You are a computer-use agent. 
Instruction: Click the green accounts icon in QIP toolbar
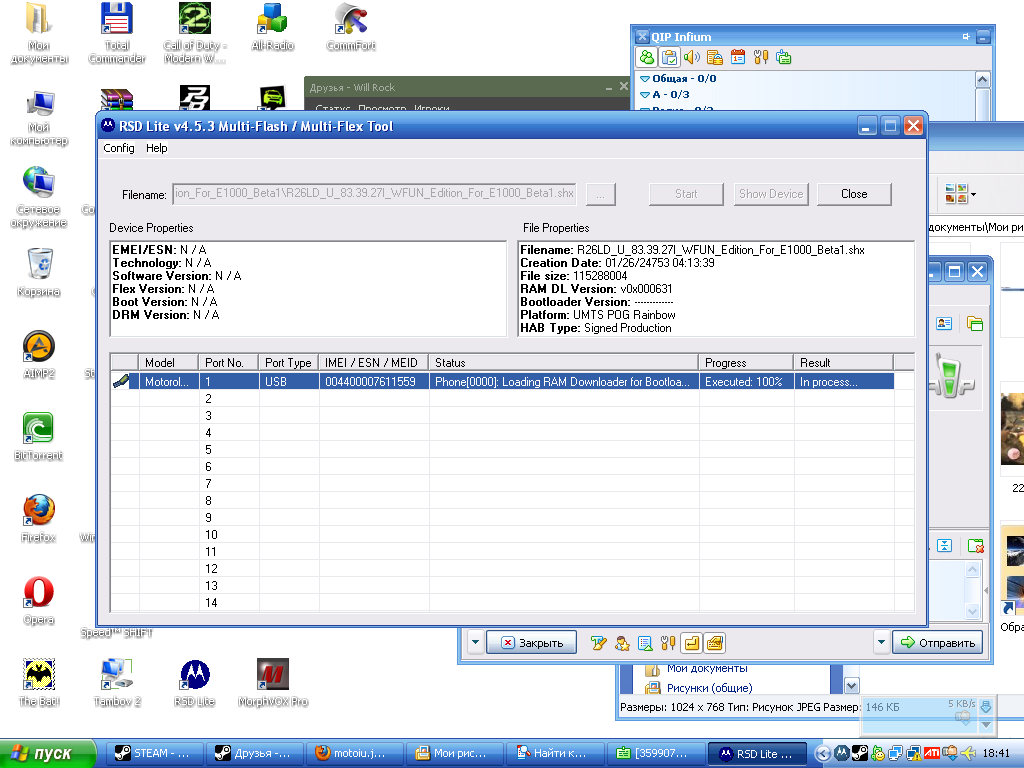tap(784, 57)
